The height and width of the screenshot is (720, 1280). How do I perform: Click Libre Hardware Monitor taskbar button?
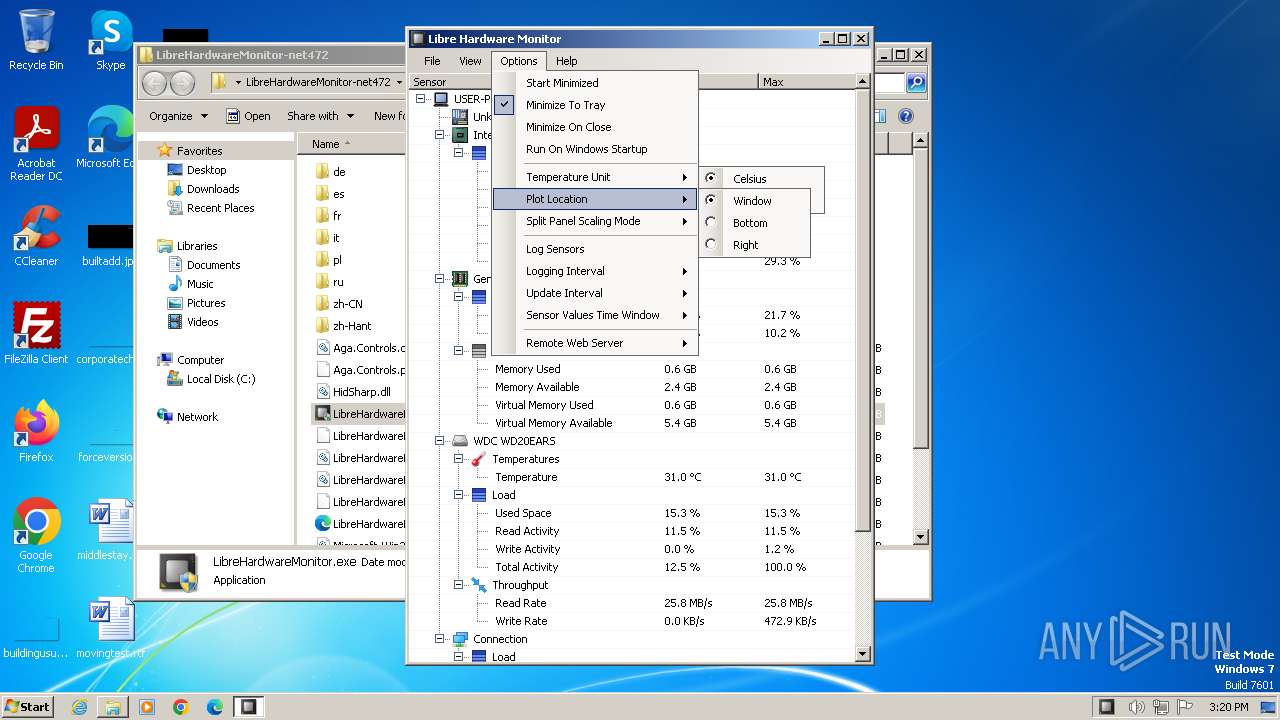coord(248,707)
